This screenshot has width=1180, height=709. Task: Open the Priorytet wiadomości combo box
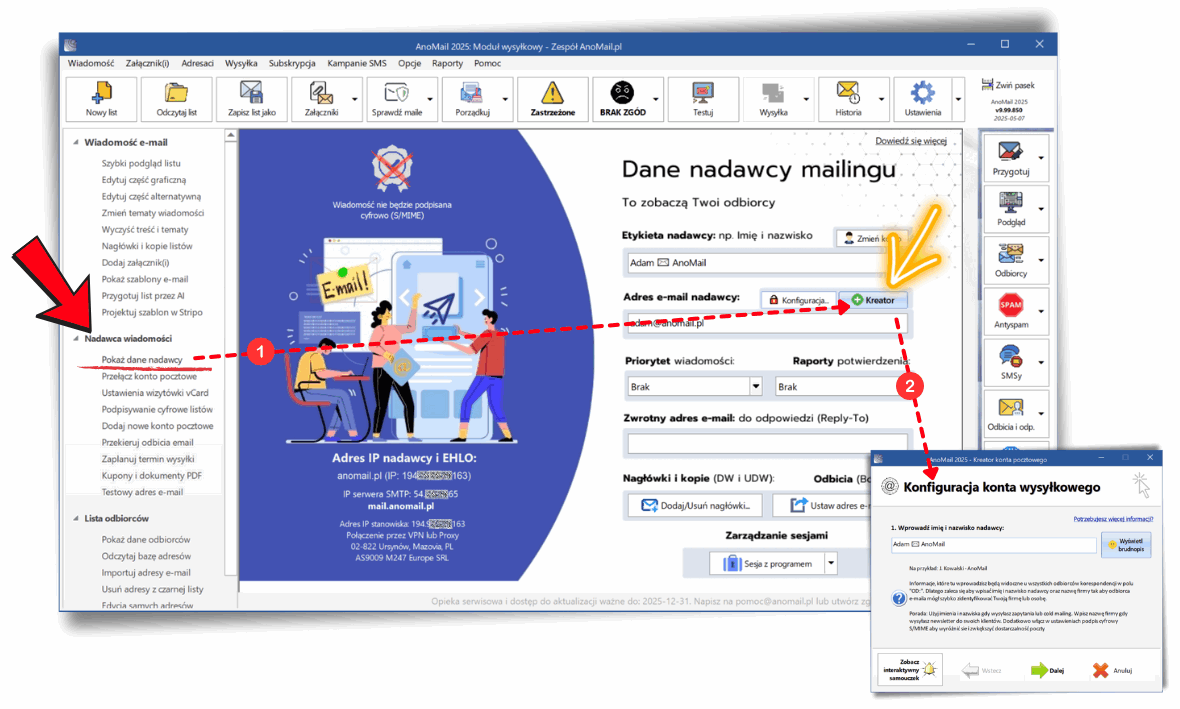[x=695, y=386]
